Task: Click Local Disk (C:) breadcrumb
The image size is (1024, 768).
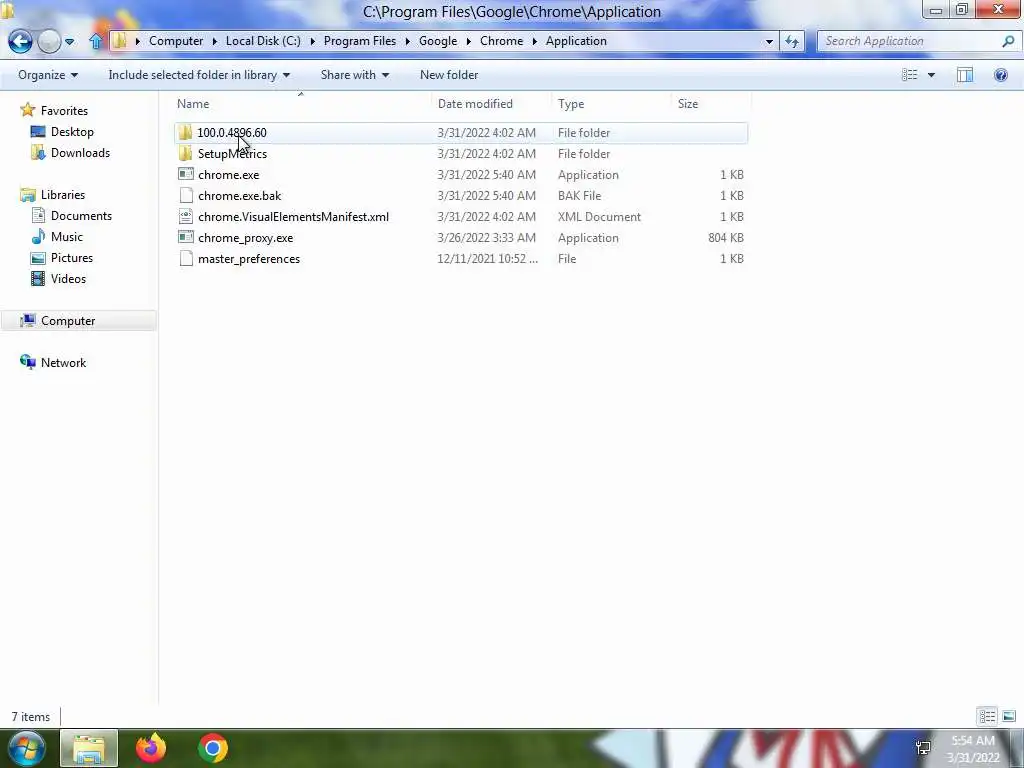Action: tap(263, 41)
